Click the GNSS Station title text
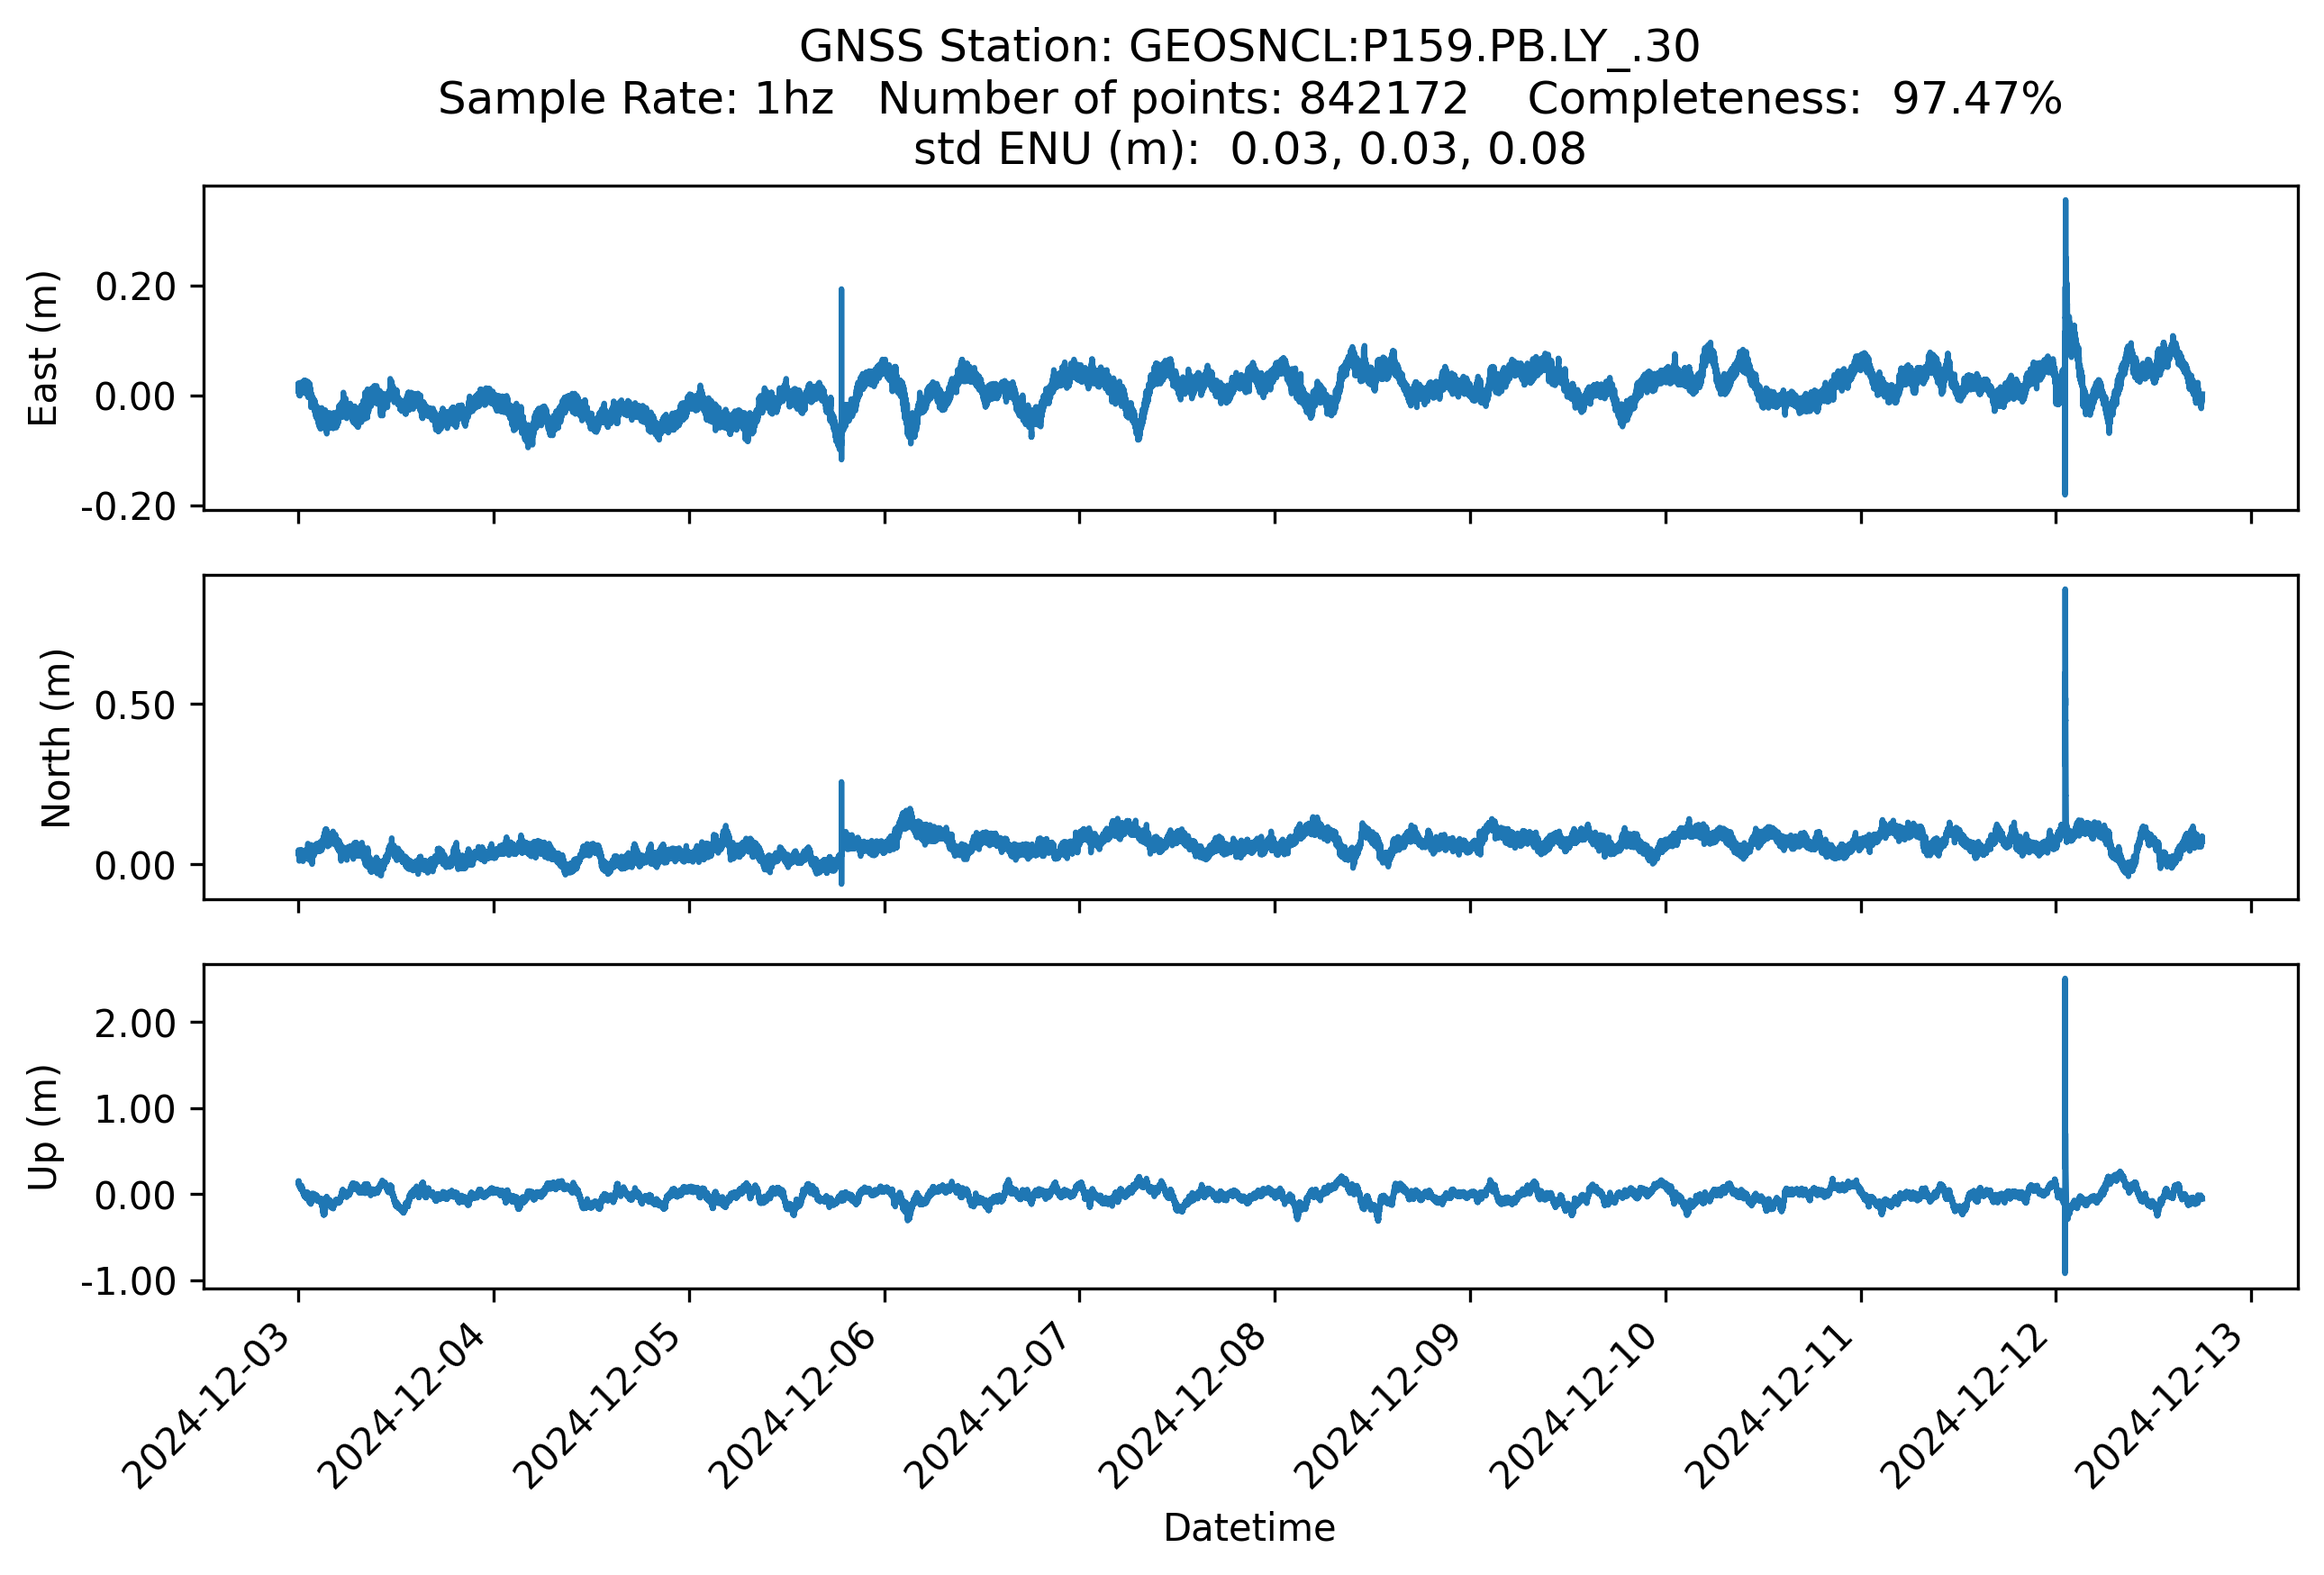 [x=1249, y=47]
